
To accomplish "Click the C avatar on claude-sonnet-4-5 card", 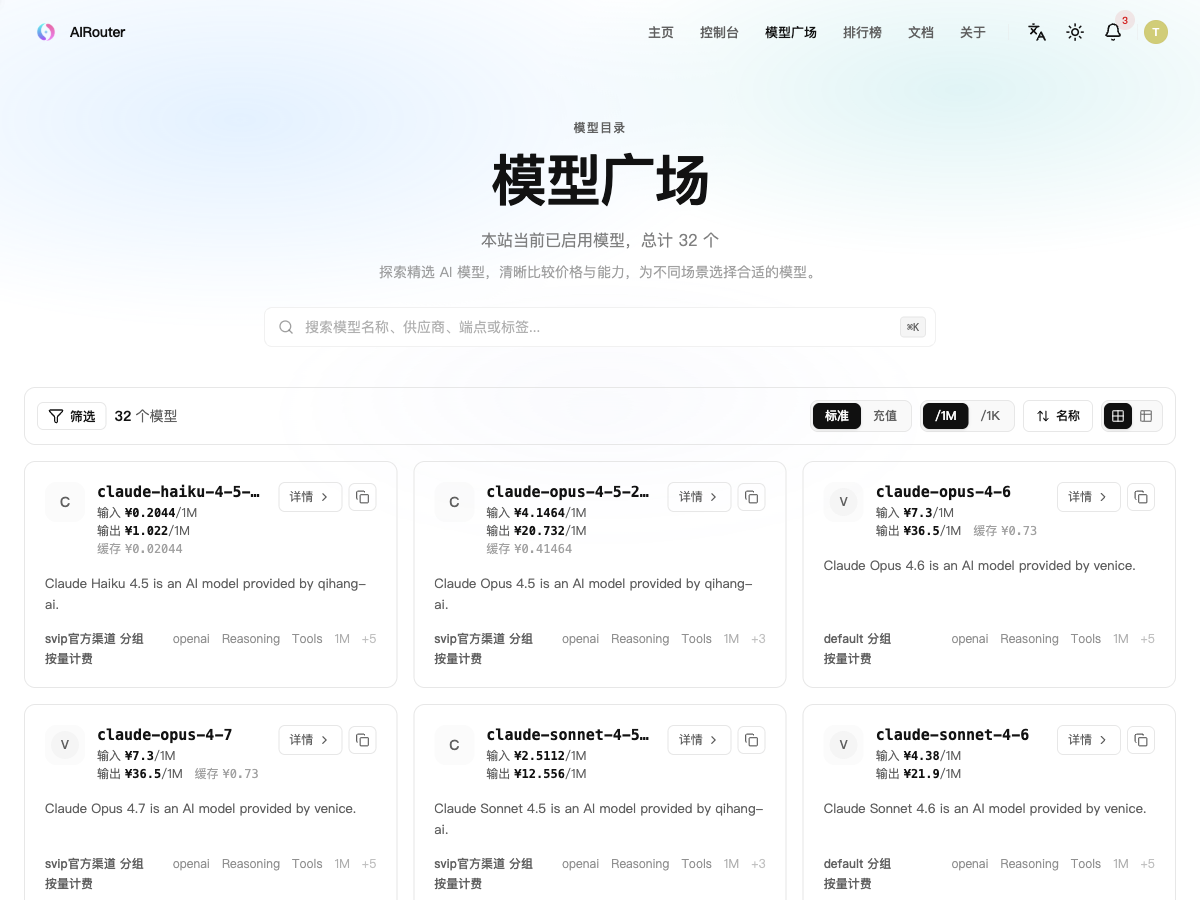I will [x=454, y=745].
